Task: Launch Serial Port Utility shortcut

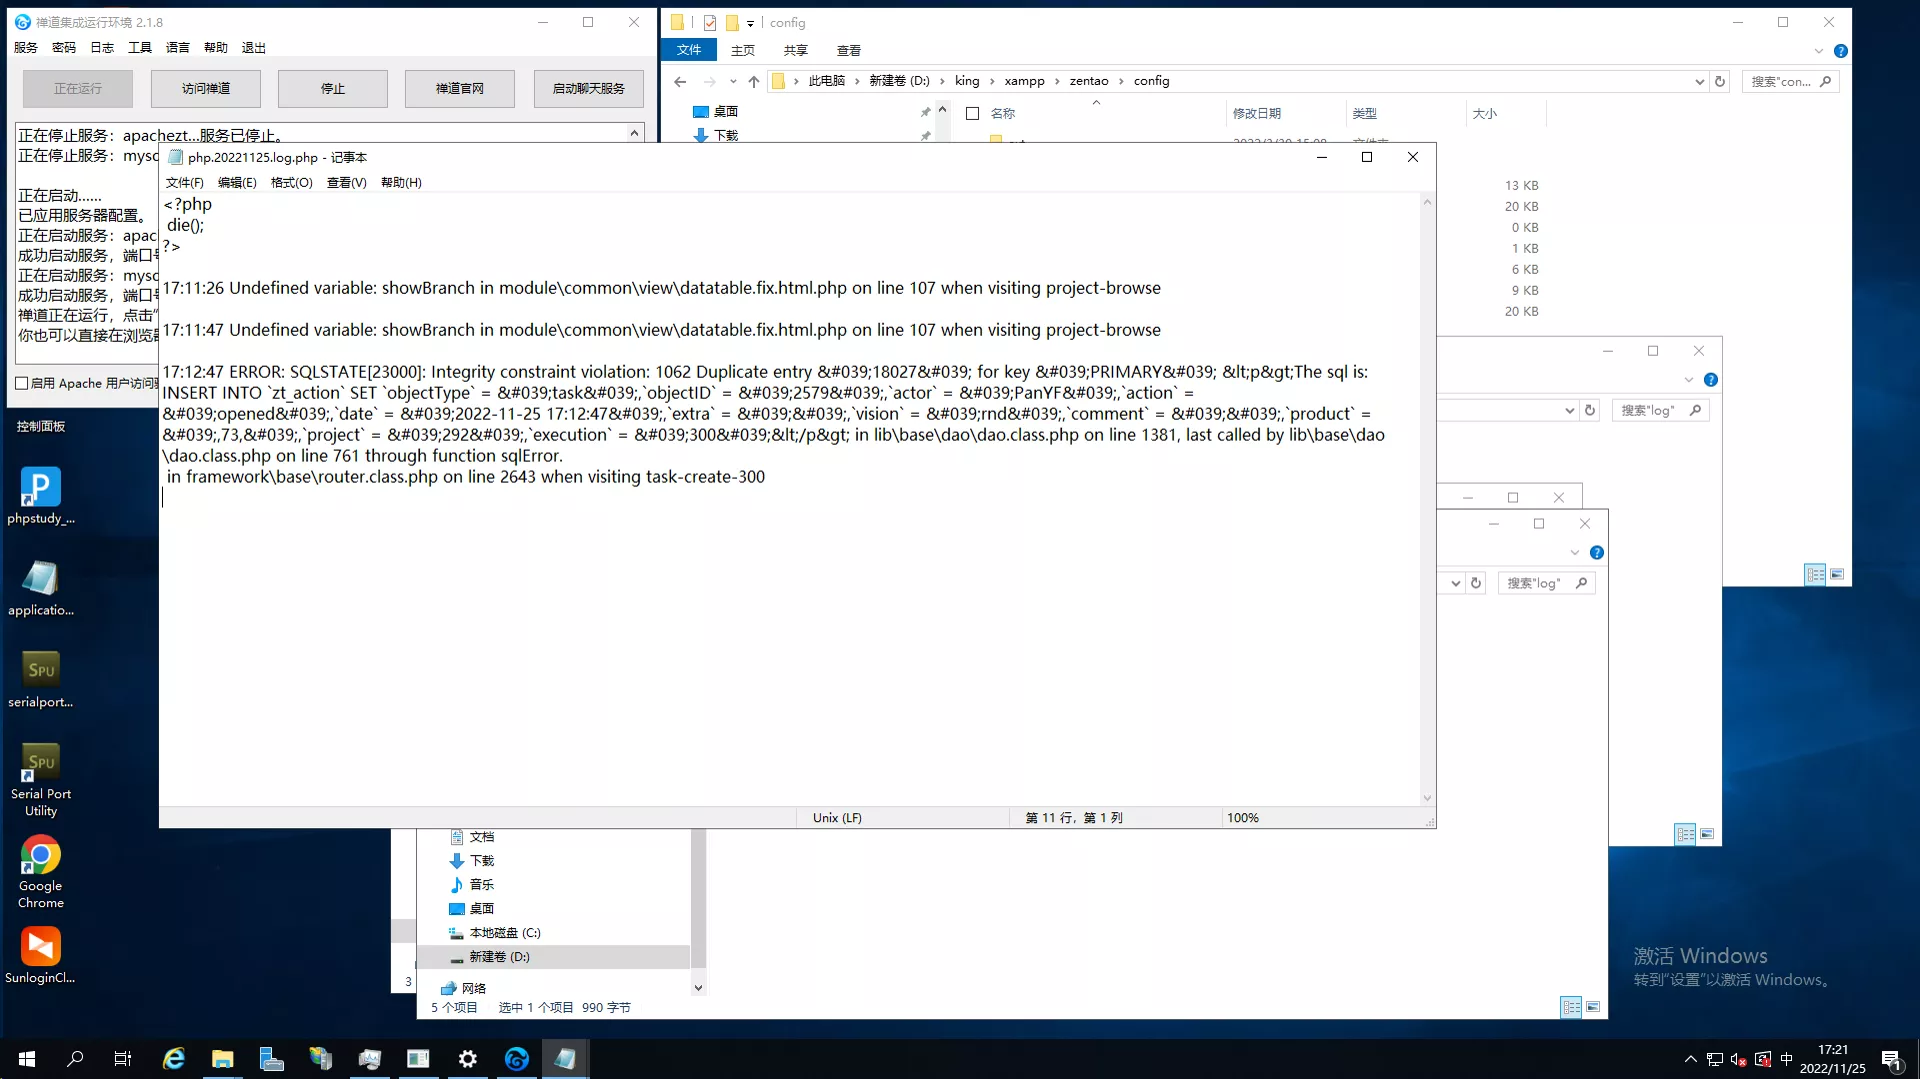Action: pyautogui.click(x=40, y=779)
